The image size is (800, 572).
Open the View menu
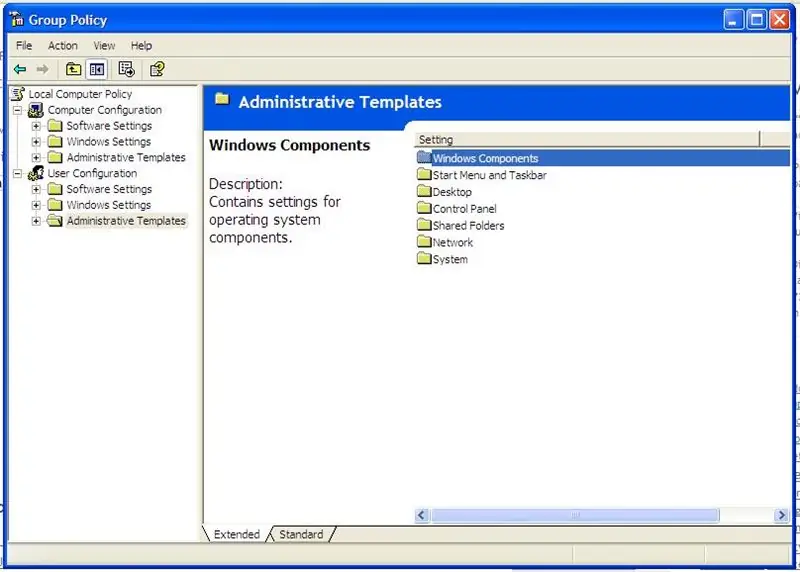coord(104,45)
